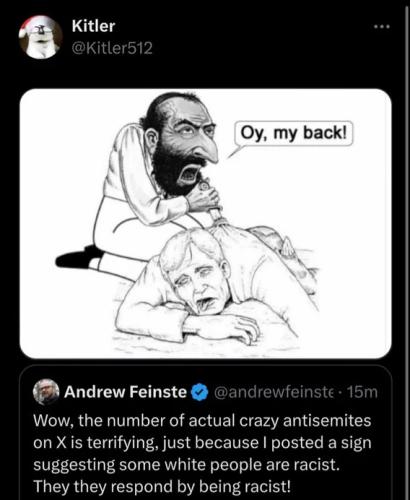Click the word 'antisemites' in quoted post
The height and width of the screenshot is (500, 410).
327,421
